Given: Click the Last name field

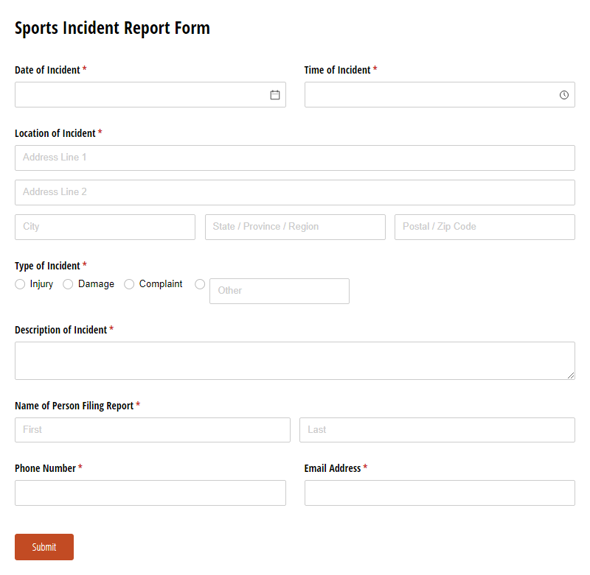Looking at the screenshot, I should coord(437,430).
